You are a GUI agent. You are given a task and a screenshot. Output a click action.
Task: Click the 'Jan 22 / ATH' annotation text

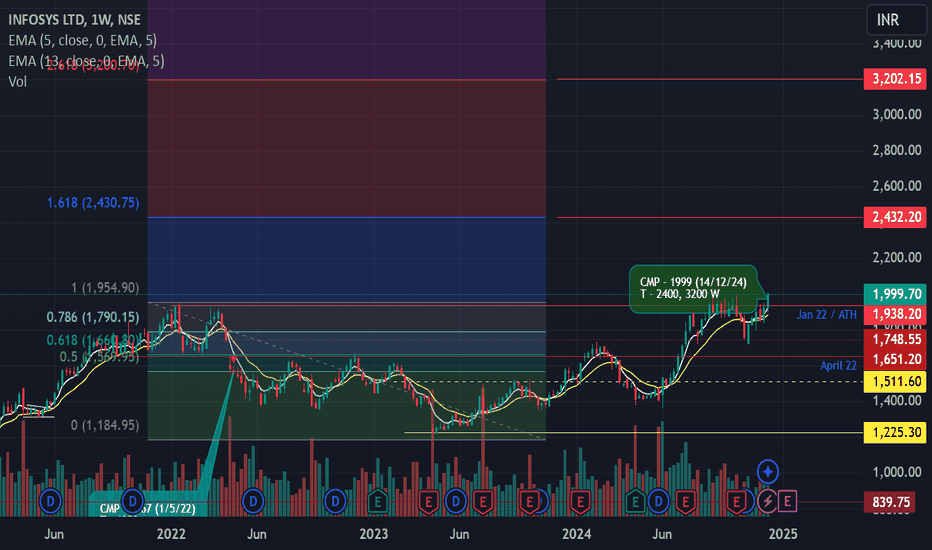(827, 315)
